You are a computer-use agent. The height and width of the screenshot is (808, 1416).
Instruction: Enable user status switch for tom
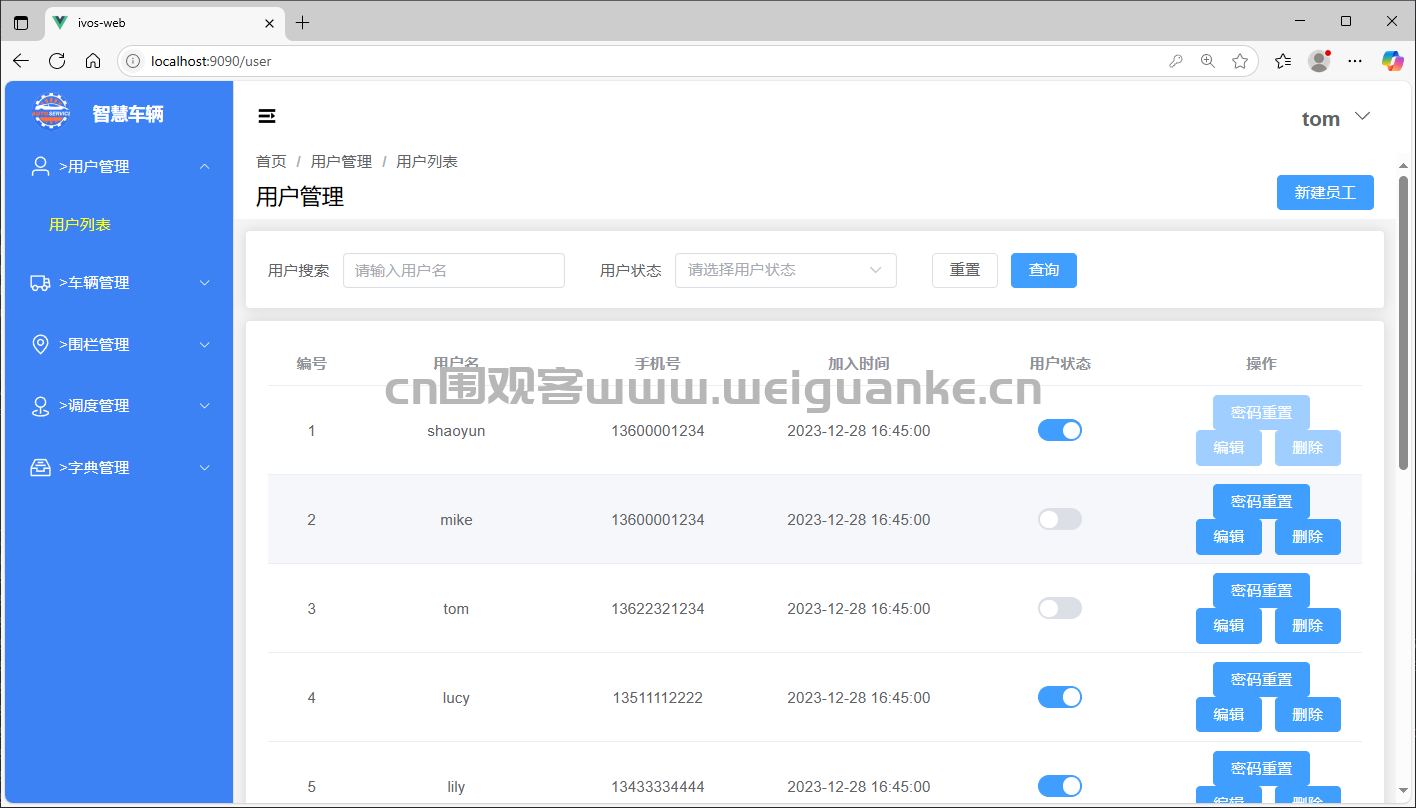tap(1060, 608)
